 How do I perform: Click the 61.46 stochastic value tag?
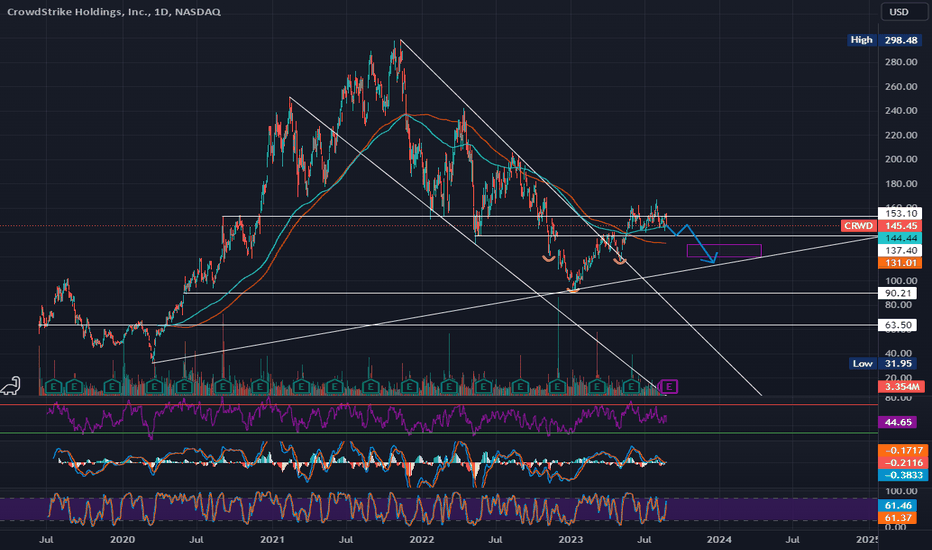point(898,505)
